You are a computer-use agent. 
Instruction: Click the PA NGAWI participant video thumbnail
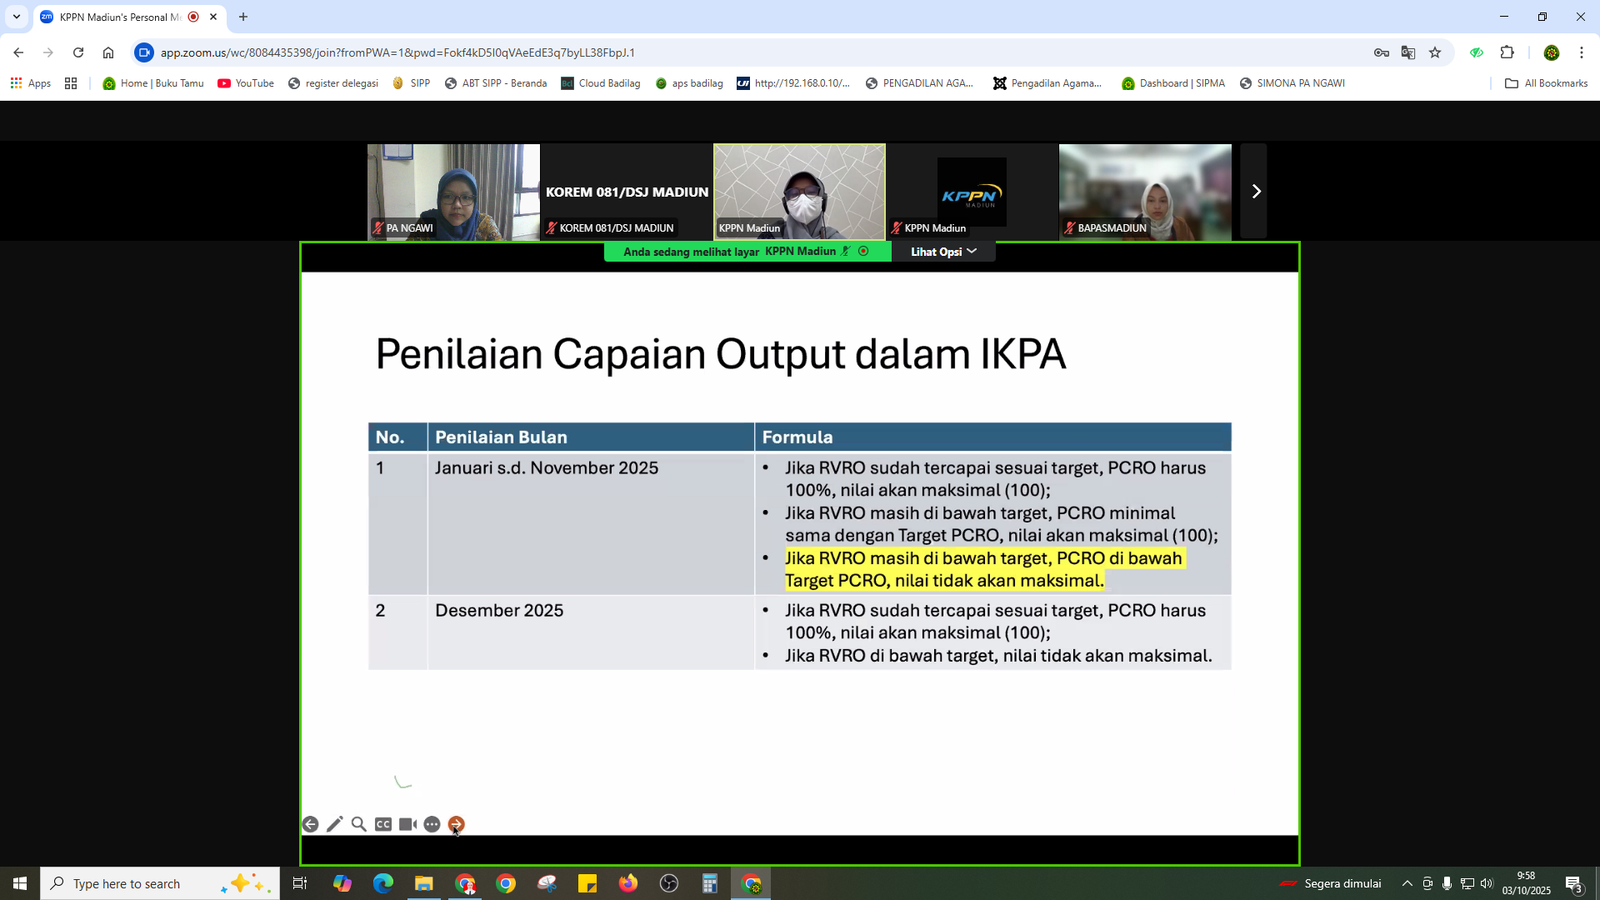(x=453, y=191)
